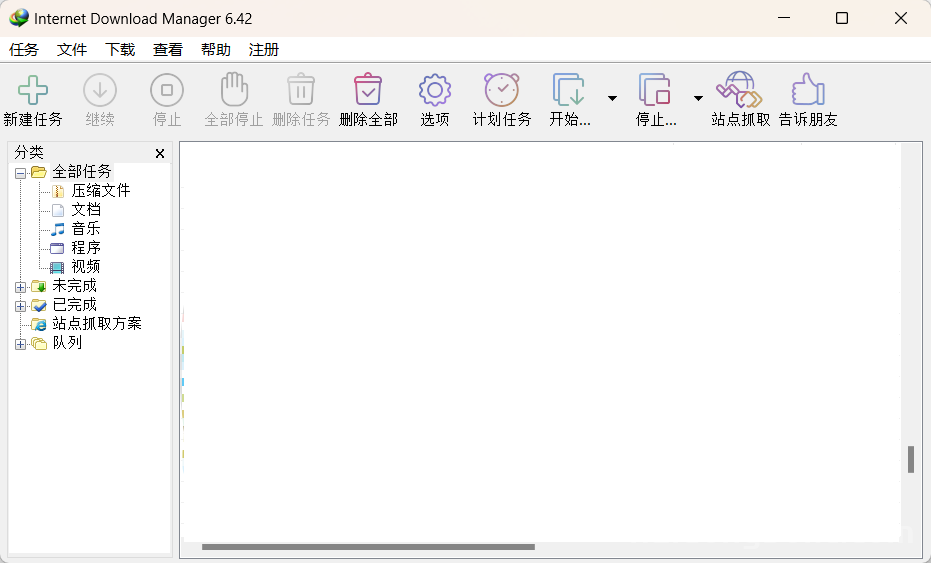
Task: Click the 文档 document page icon
Action: [x=58, y=210]
